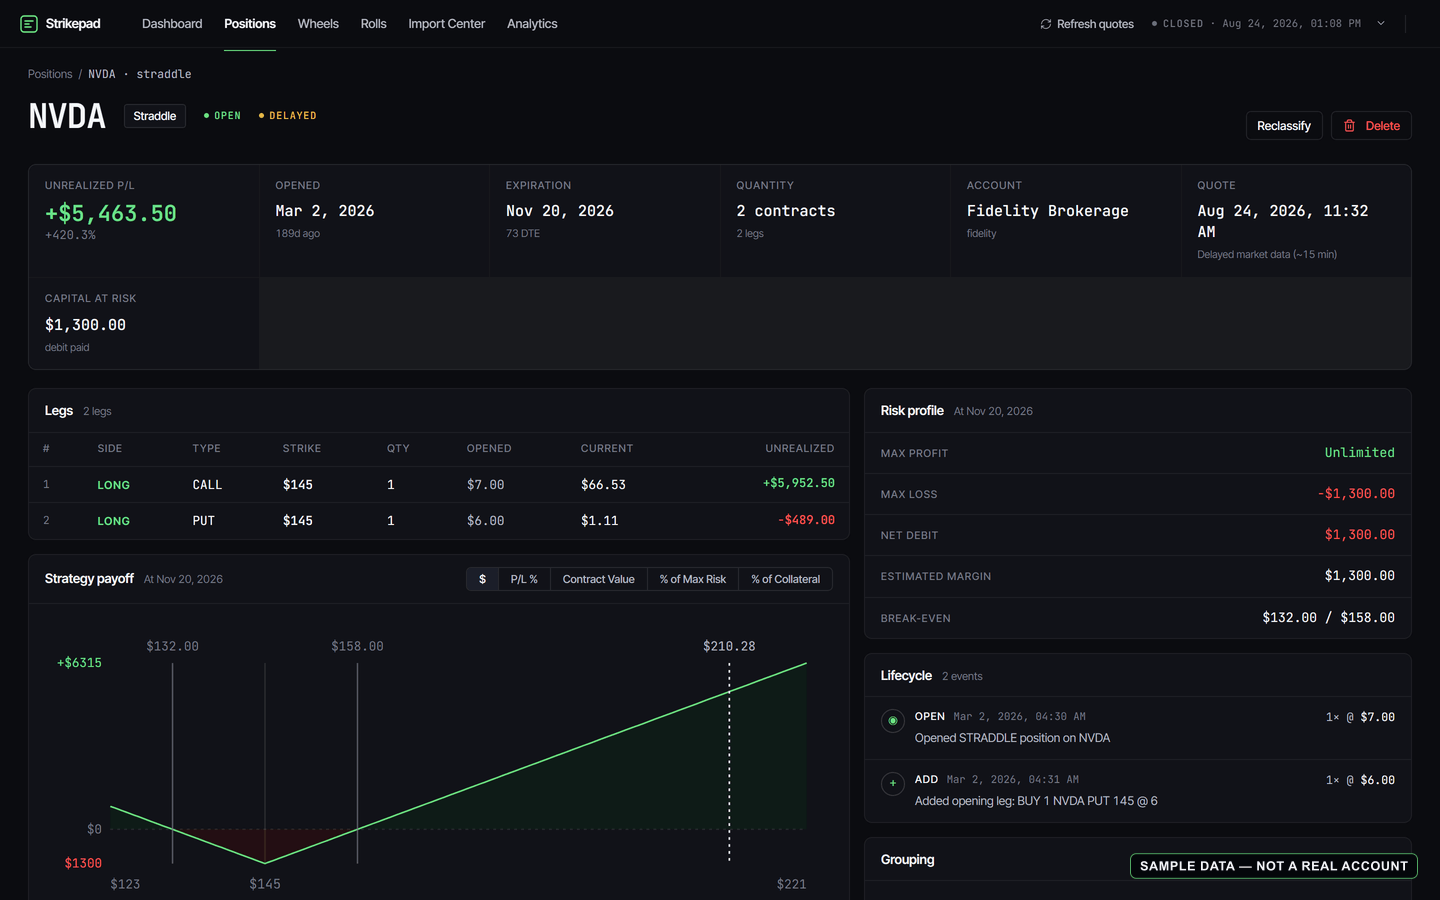The image size is (1440, 900).
Task: Switch payoff chart to % of Collateral
Action: tap(786, 579)
